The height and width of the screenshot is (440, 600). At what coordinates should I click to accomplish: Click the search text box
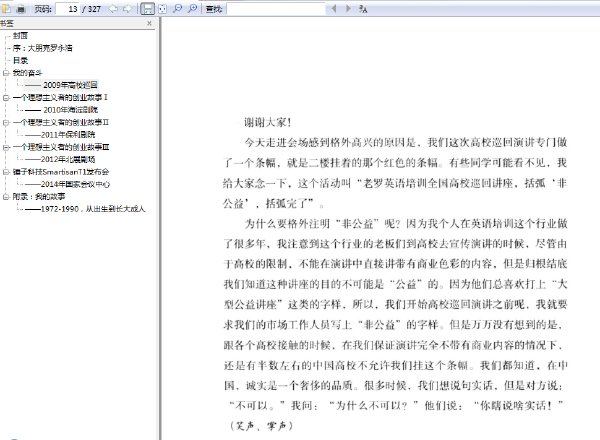coord(276,8)
